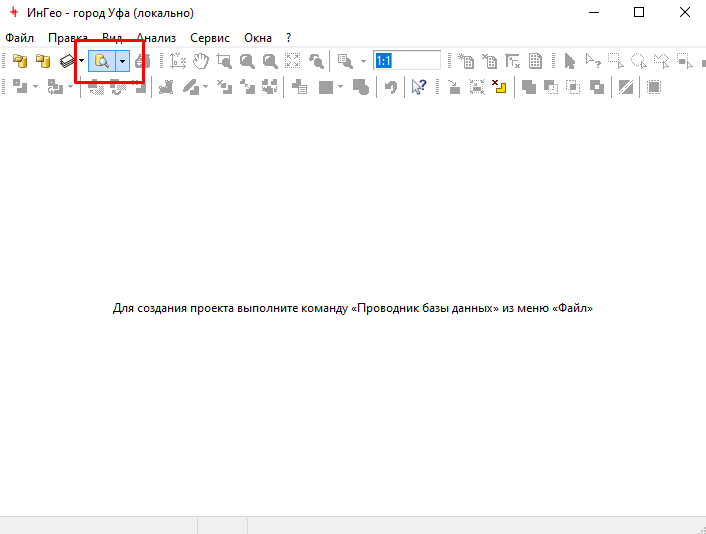Click the stacked layers icon
The width and height of the screenshot is (706, 534).
coord(68,61)
